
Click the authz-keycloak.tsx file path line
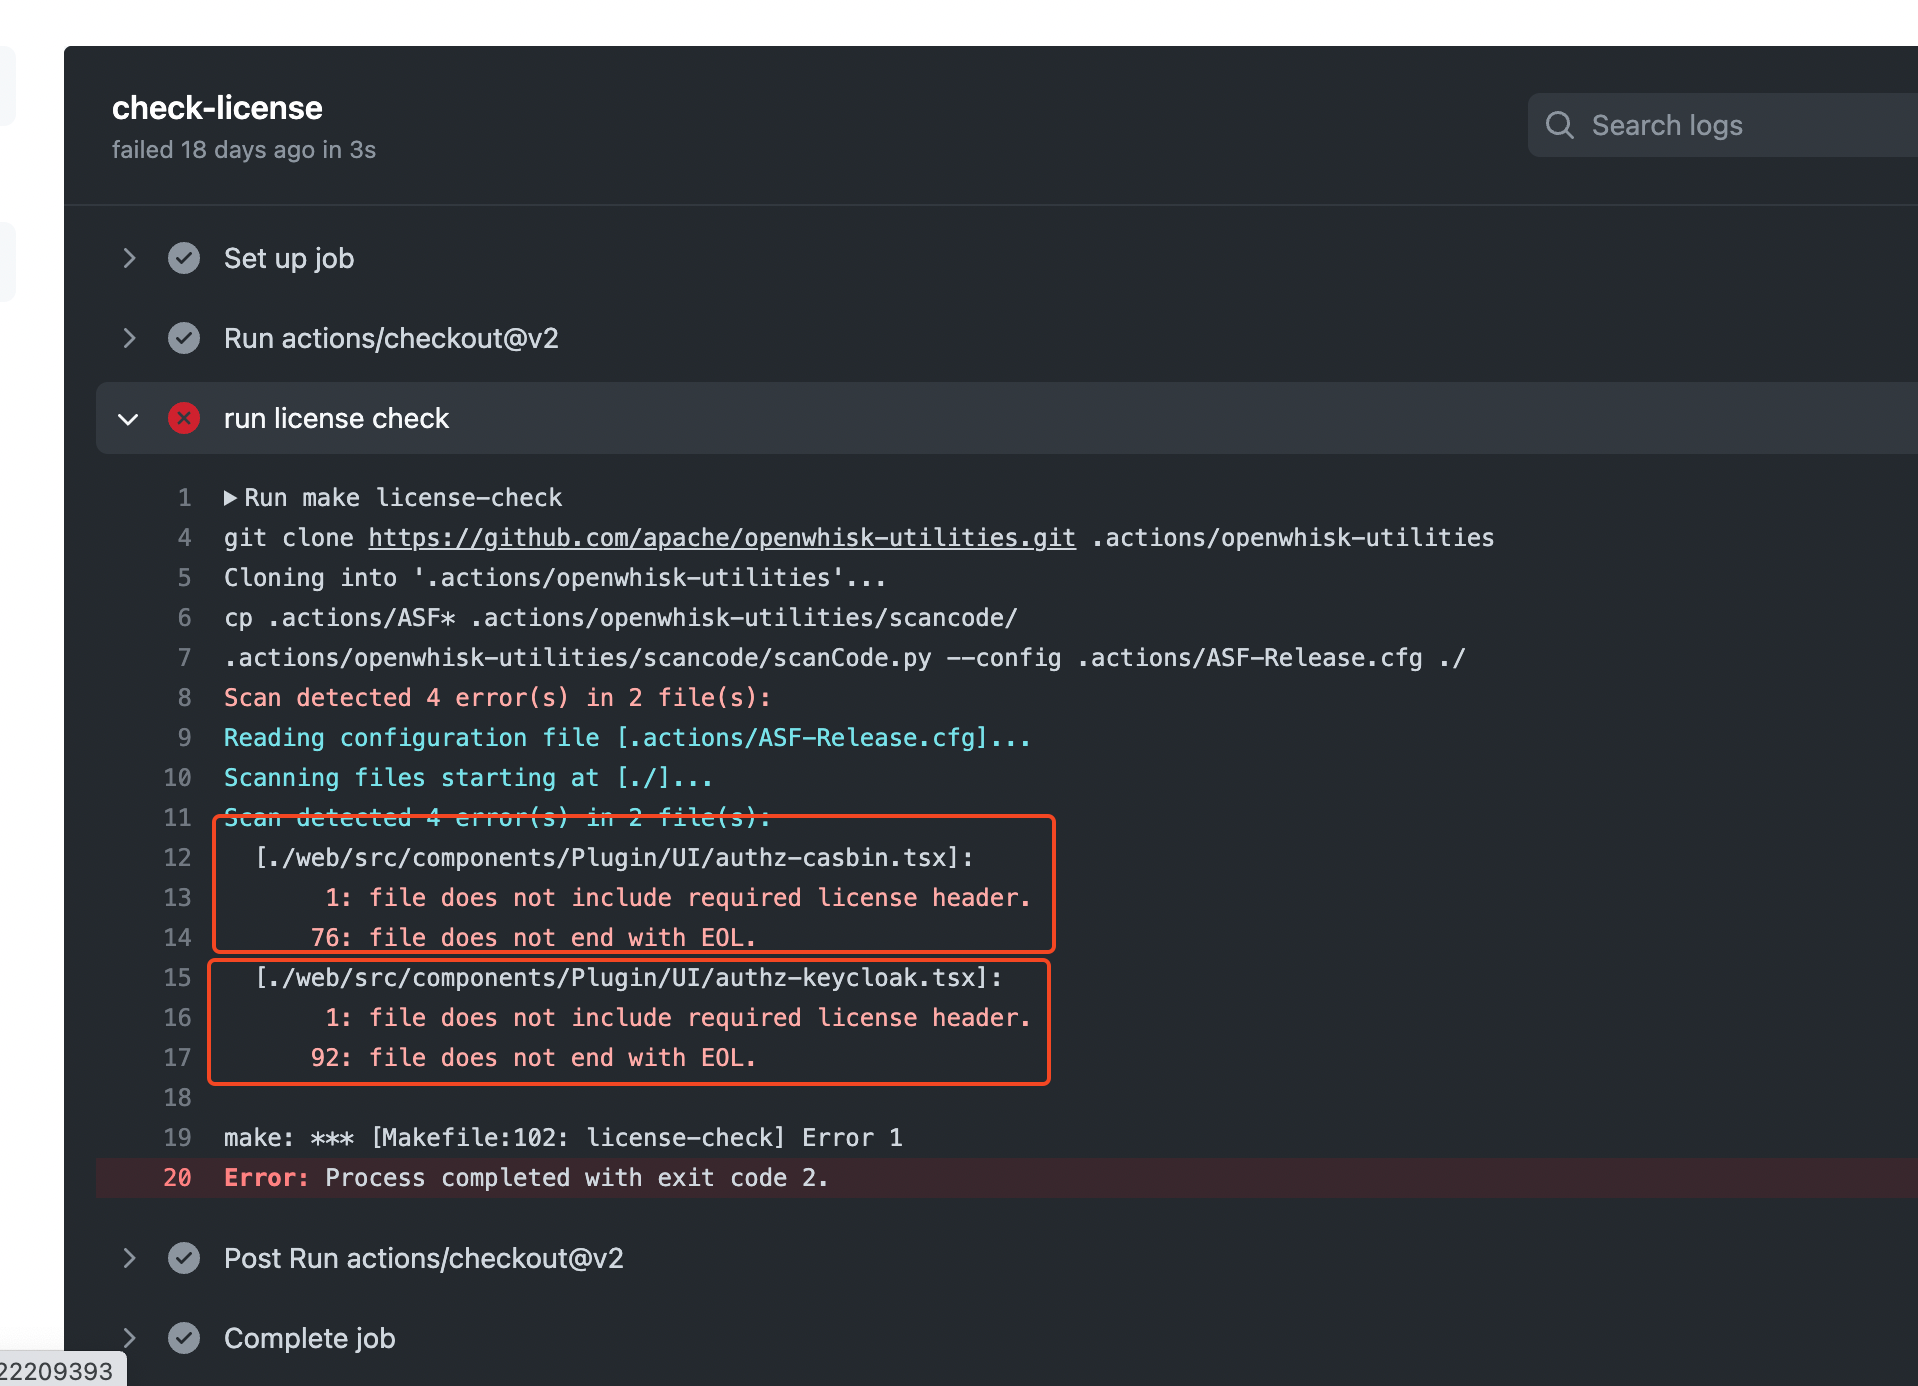(628, 978)
